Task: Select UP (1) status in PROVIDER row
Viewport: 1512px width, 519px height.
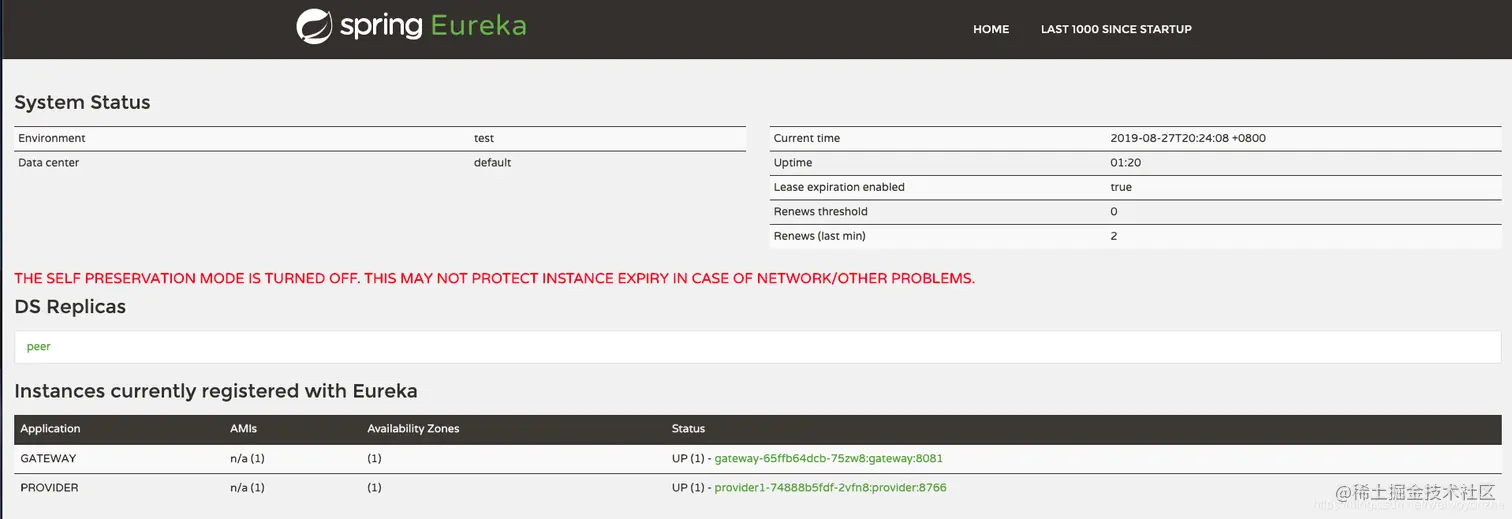Action: pos(687,488)
